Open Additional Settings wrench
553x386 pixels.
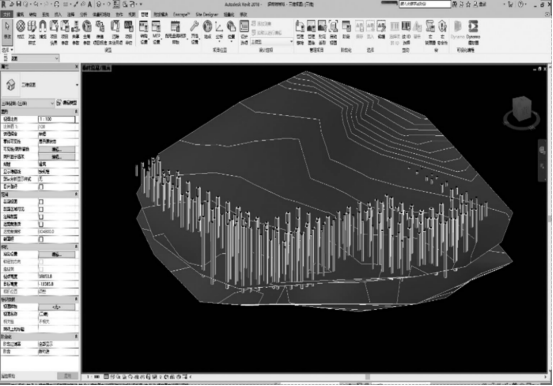click(x=194, y=31)
